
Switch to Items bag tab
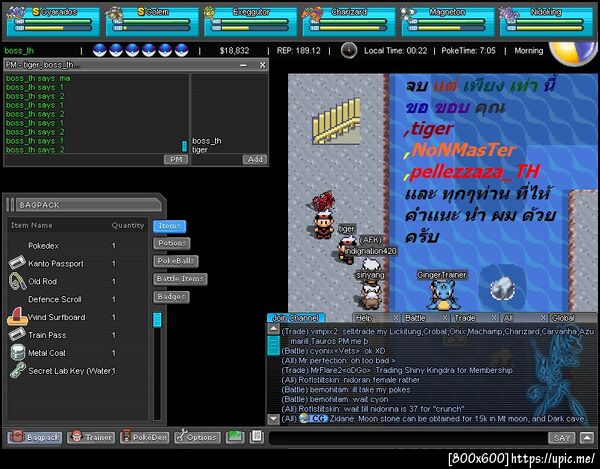170,226
